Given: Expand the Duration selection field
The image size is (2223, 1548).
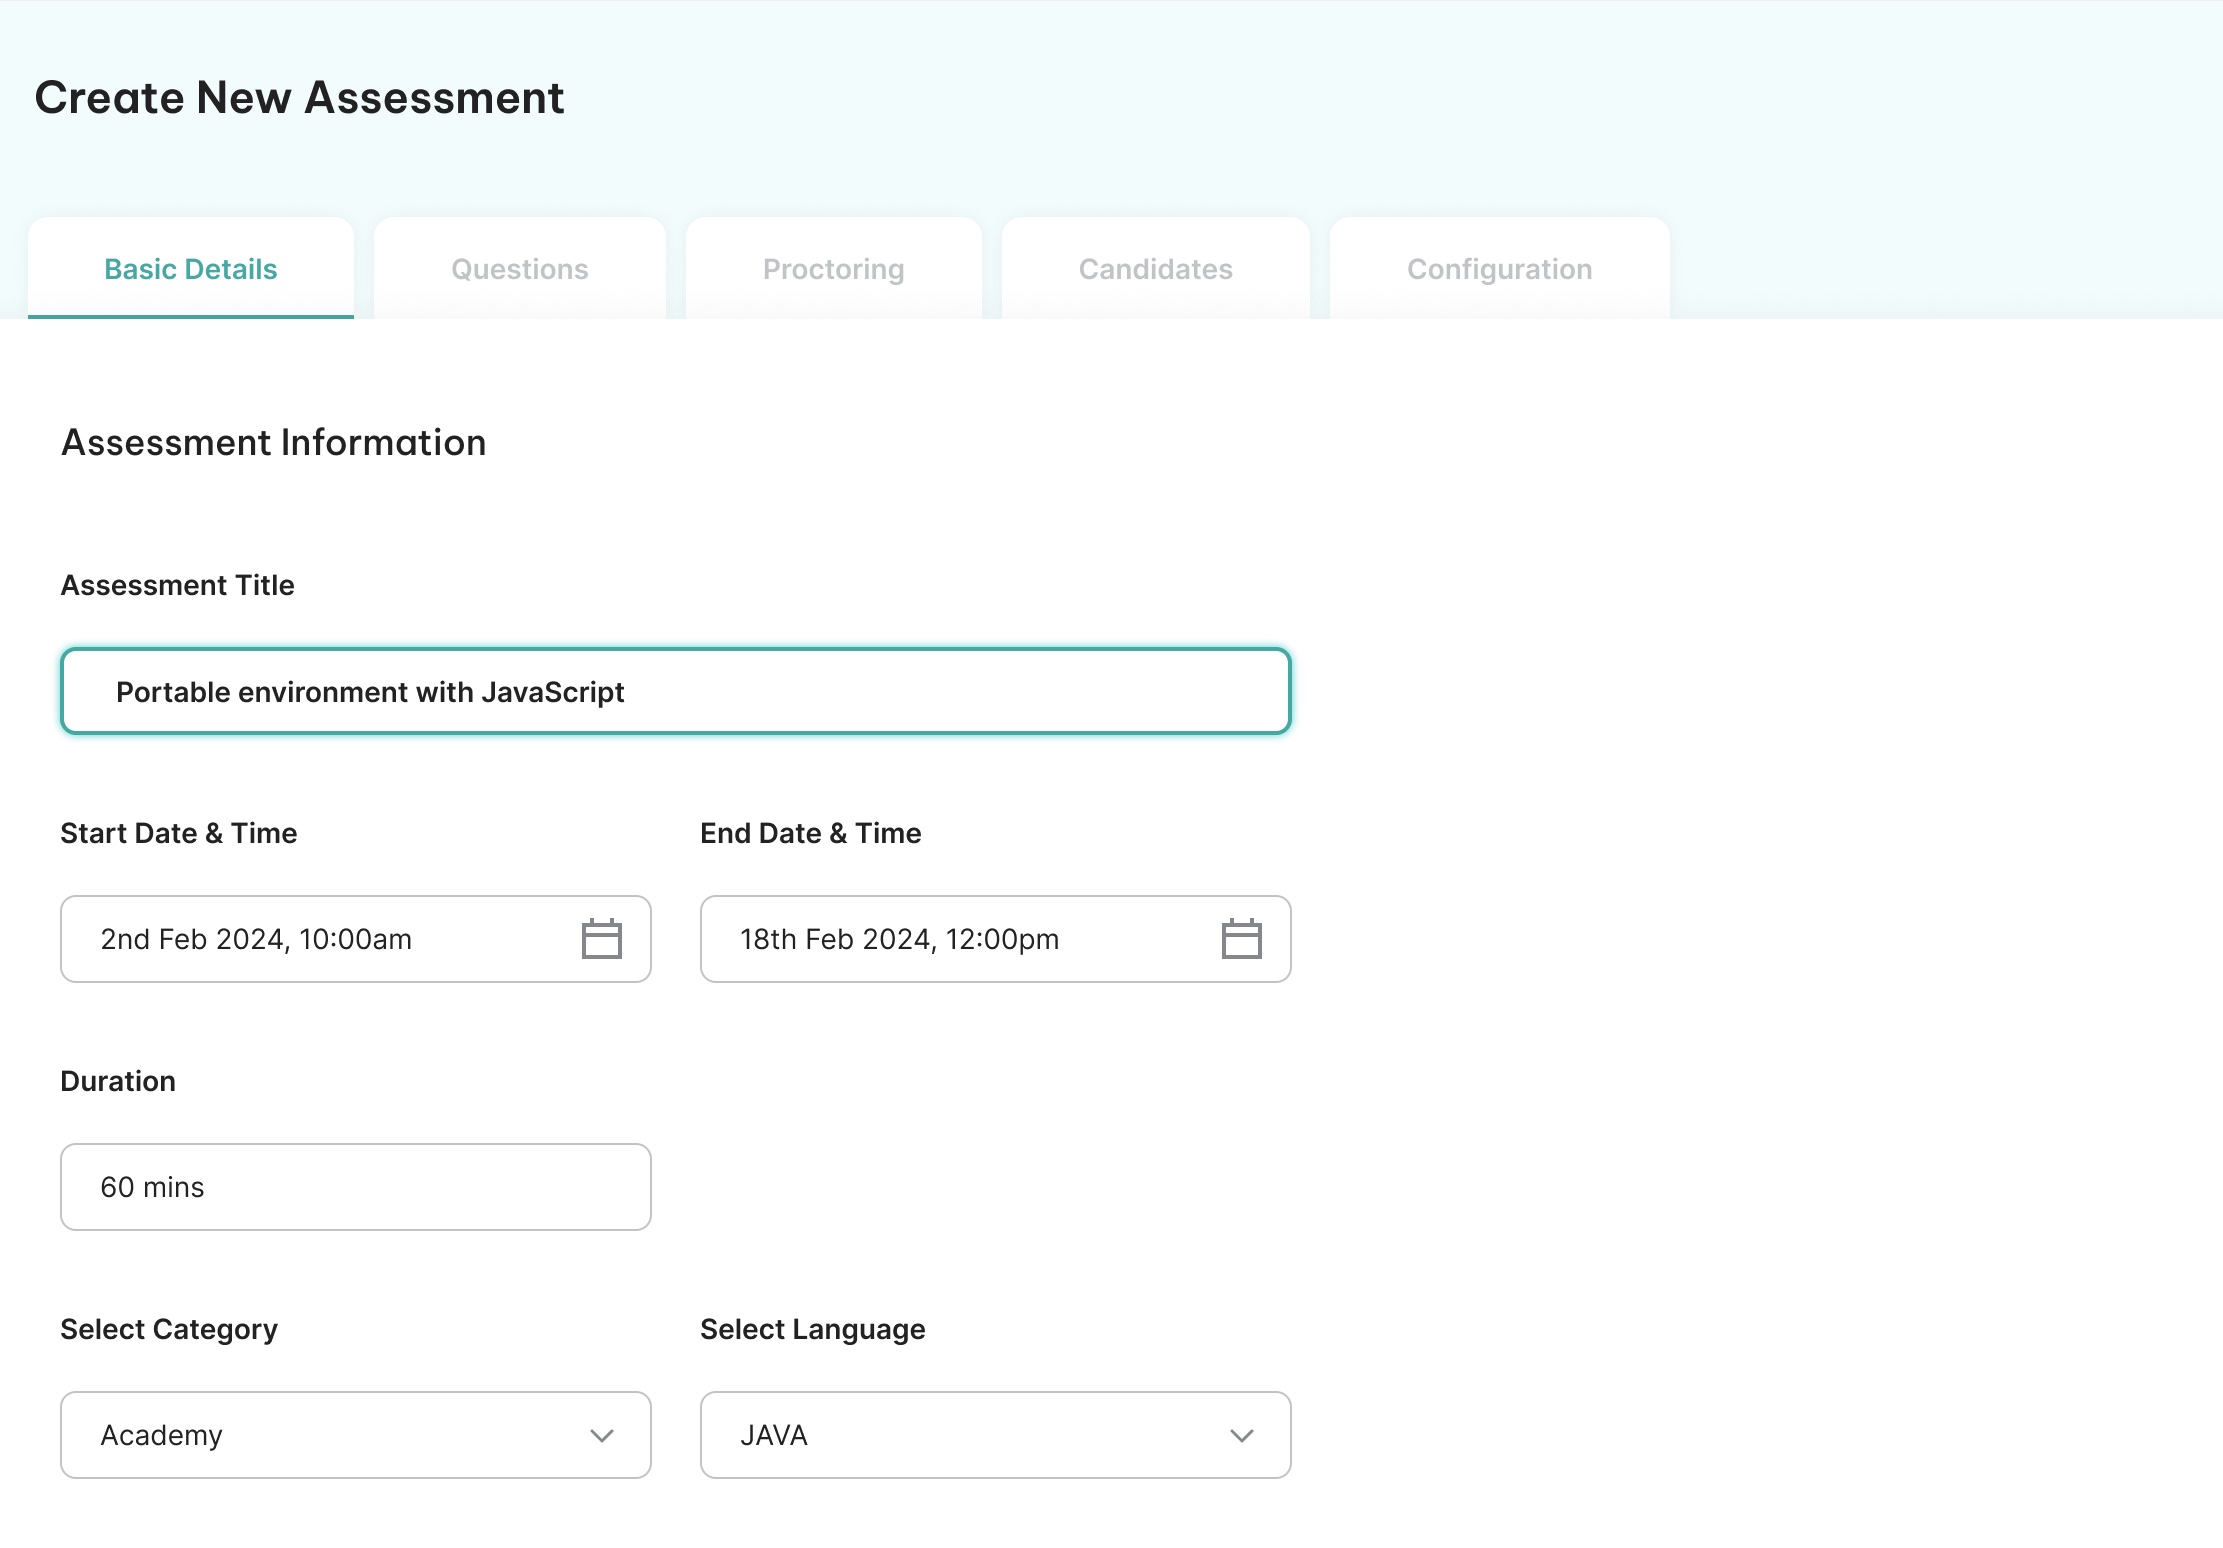Looking at the screenshot, I should pos(355,1187).
